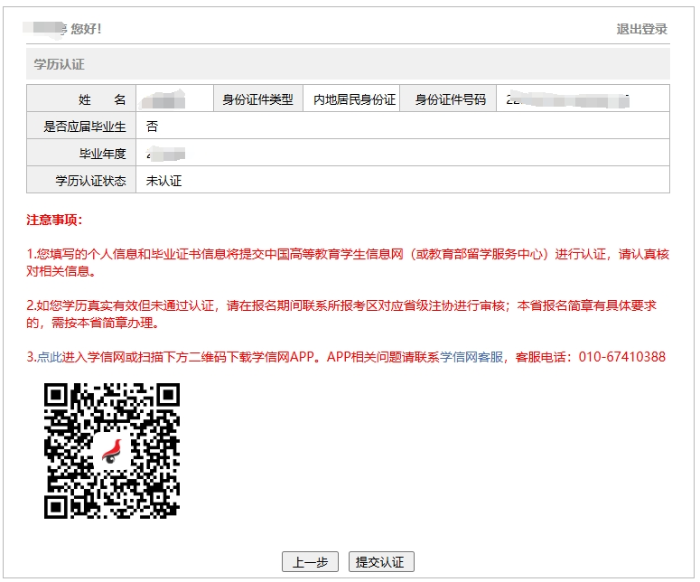The height and width of the screenshot is (582, 700).
Task: Select the 未认证 status value
Action: coord(164,181)
